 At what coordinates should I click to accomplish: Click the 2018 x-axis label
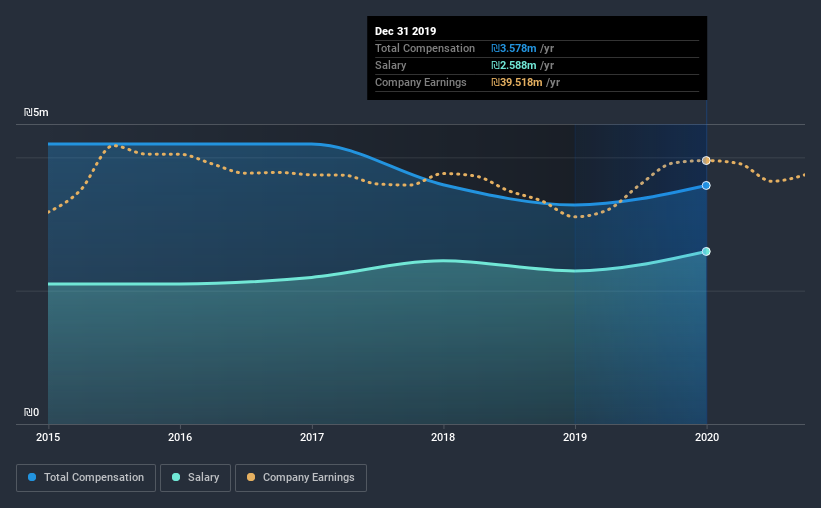[x=443, y=437]
